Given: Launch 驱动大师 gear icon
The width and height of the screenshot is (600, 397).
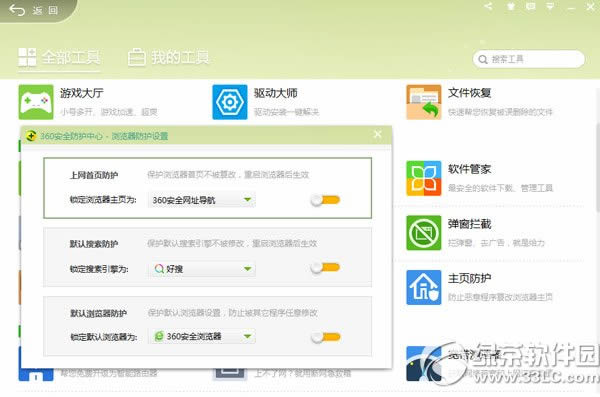Looking at the screenshot, I should pyautogui.click(x=230, y=102).
